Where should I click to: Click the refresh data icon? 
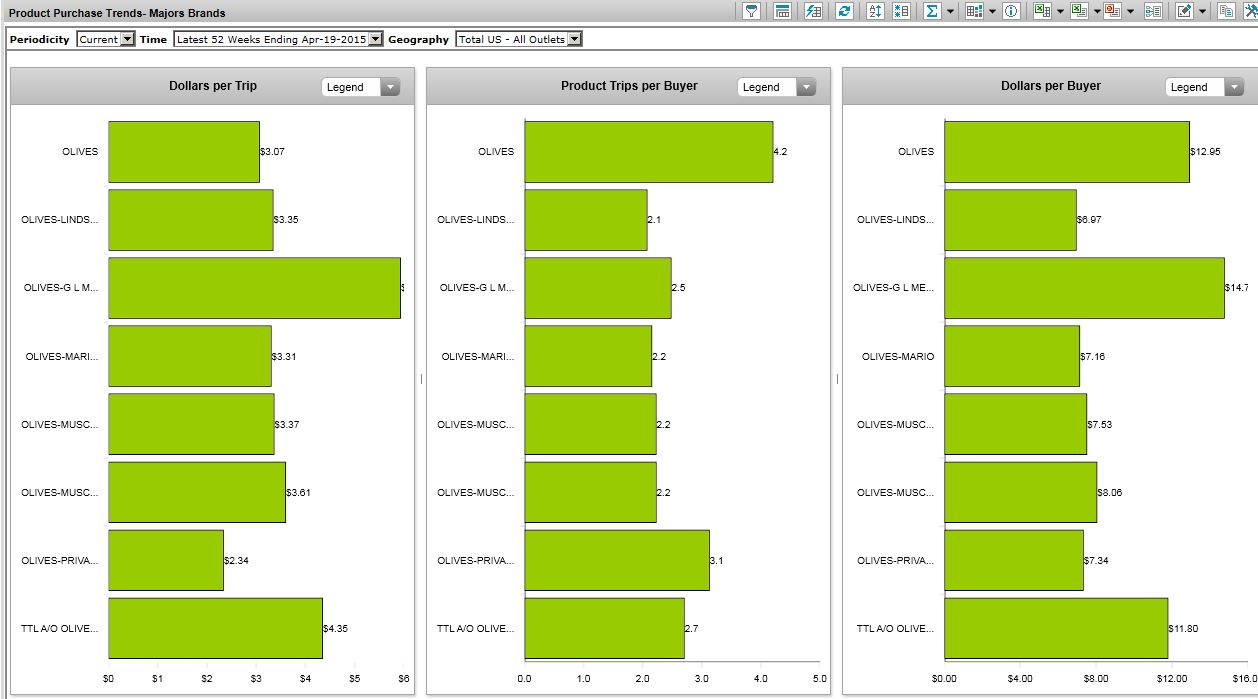pyautogui.click(x=845, y=11)
